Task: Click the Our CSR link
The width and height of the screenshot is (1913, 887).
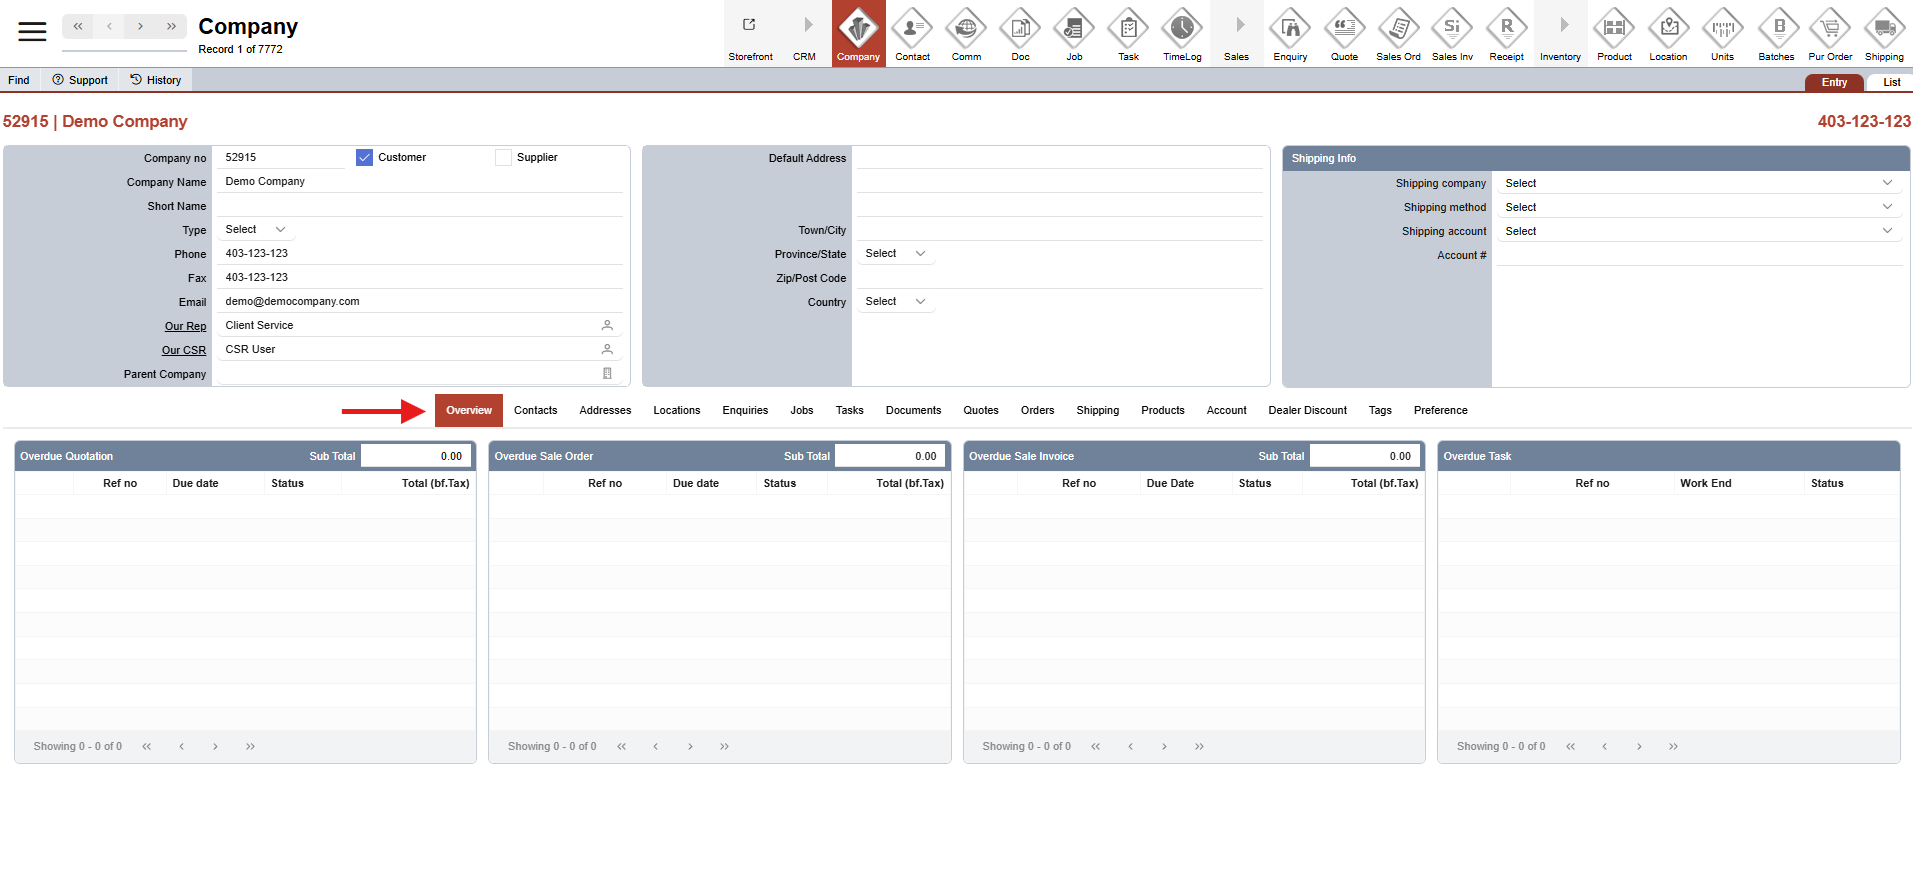Action: coord(184,351)
